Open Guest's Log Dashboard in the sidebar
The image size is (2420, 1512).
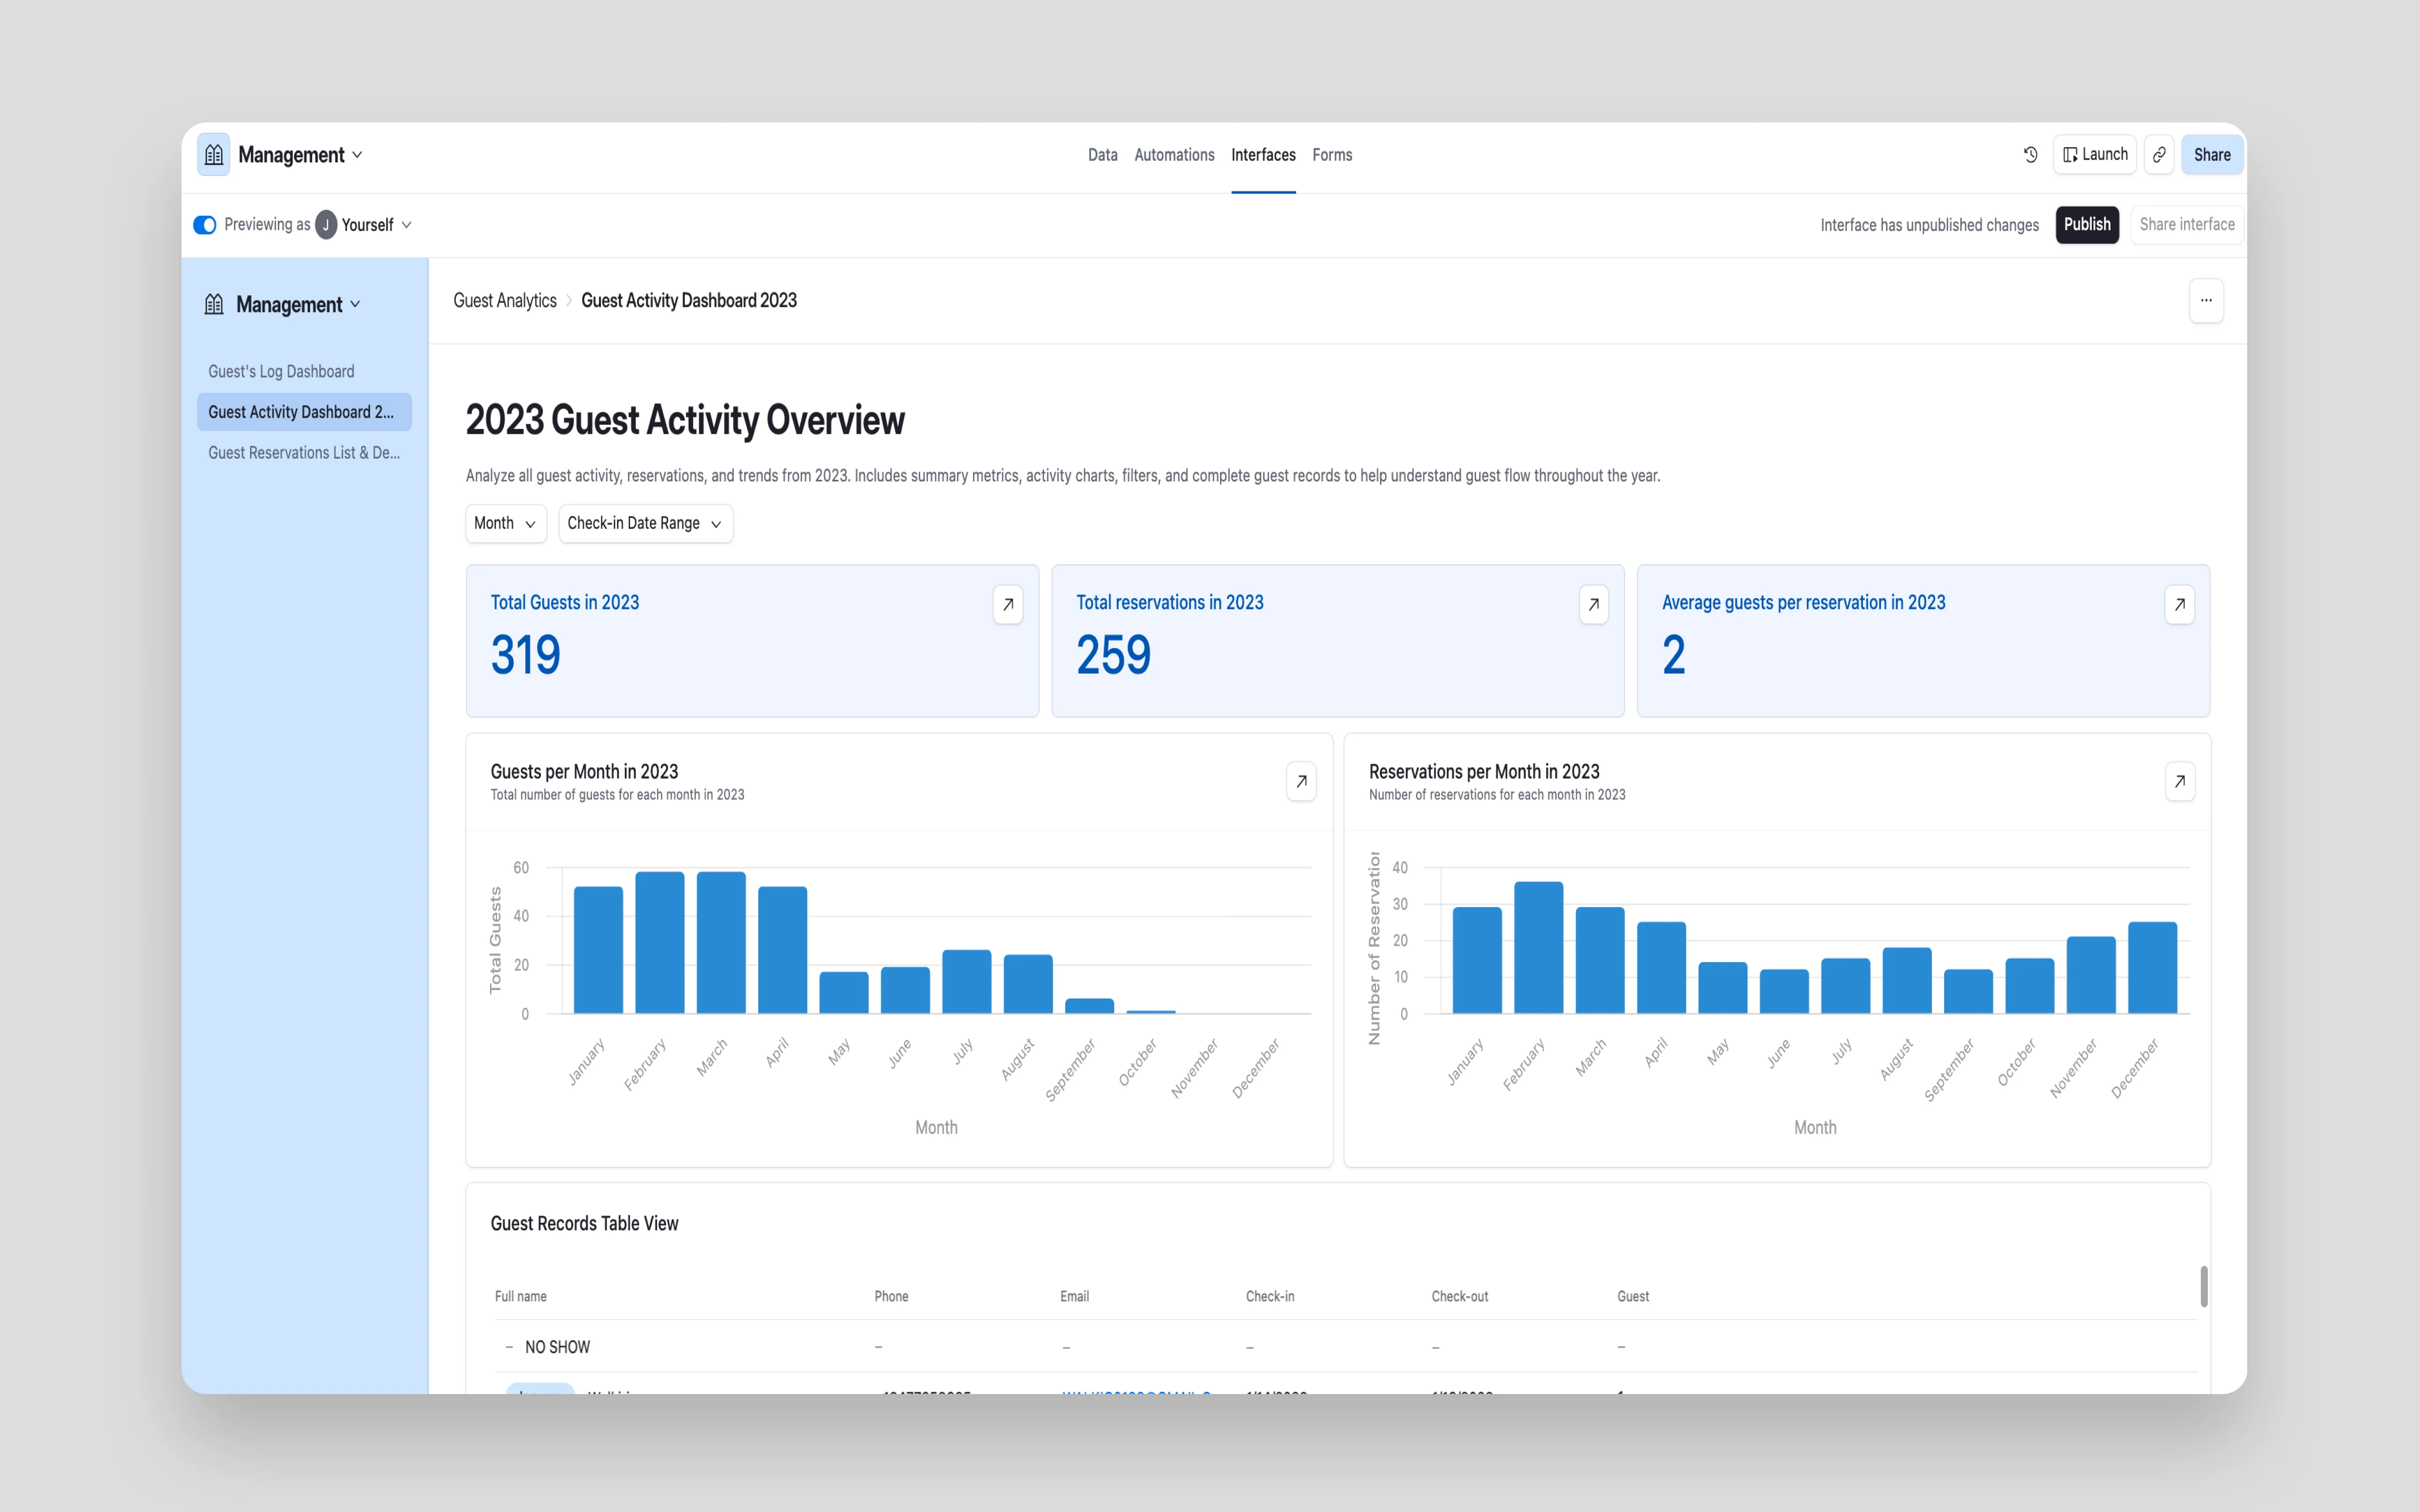tap(281, 371)
